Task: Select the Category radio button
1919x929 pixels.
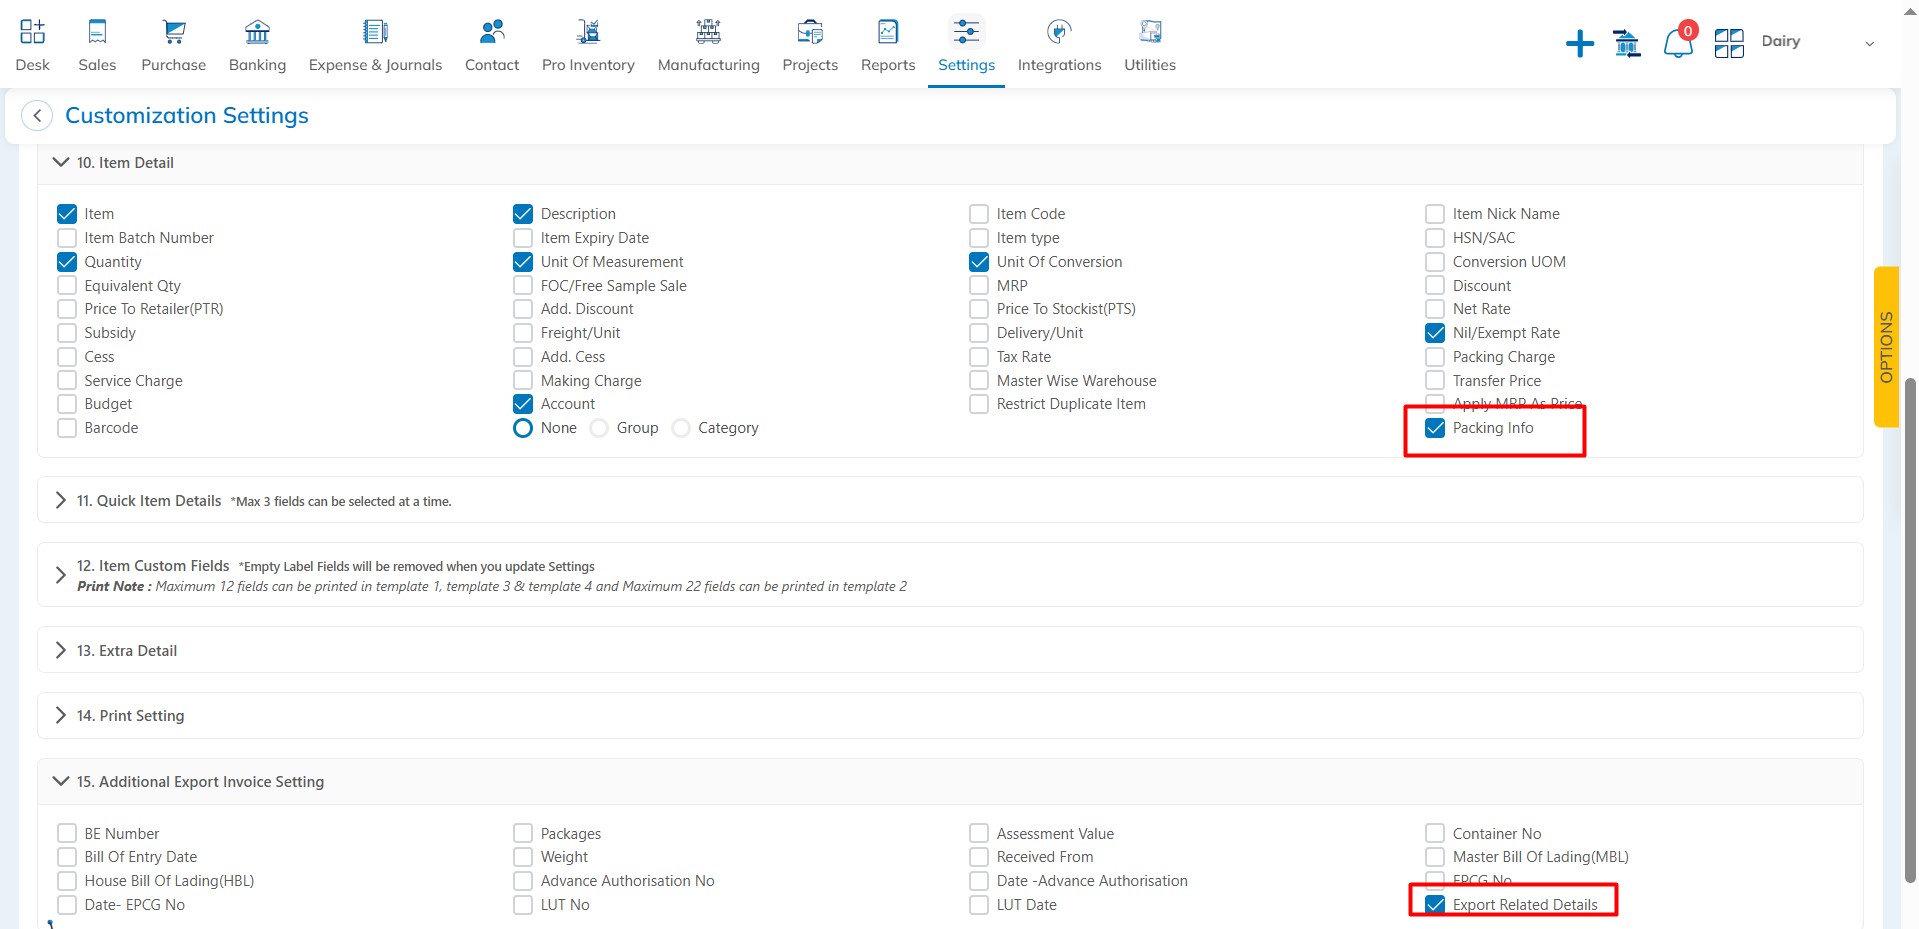Action: click(x=681, y=428)
